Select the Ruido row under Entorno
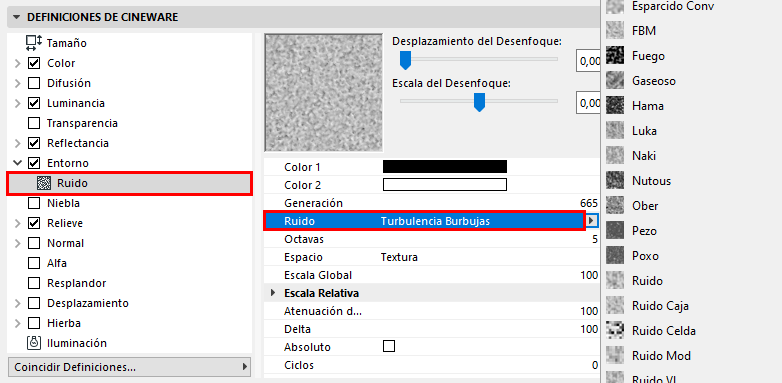 [130, 184]
